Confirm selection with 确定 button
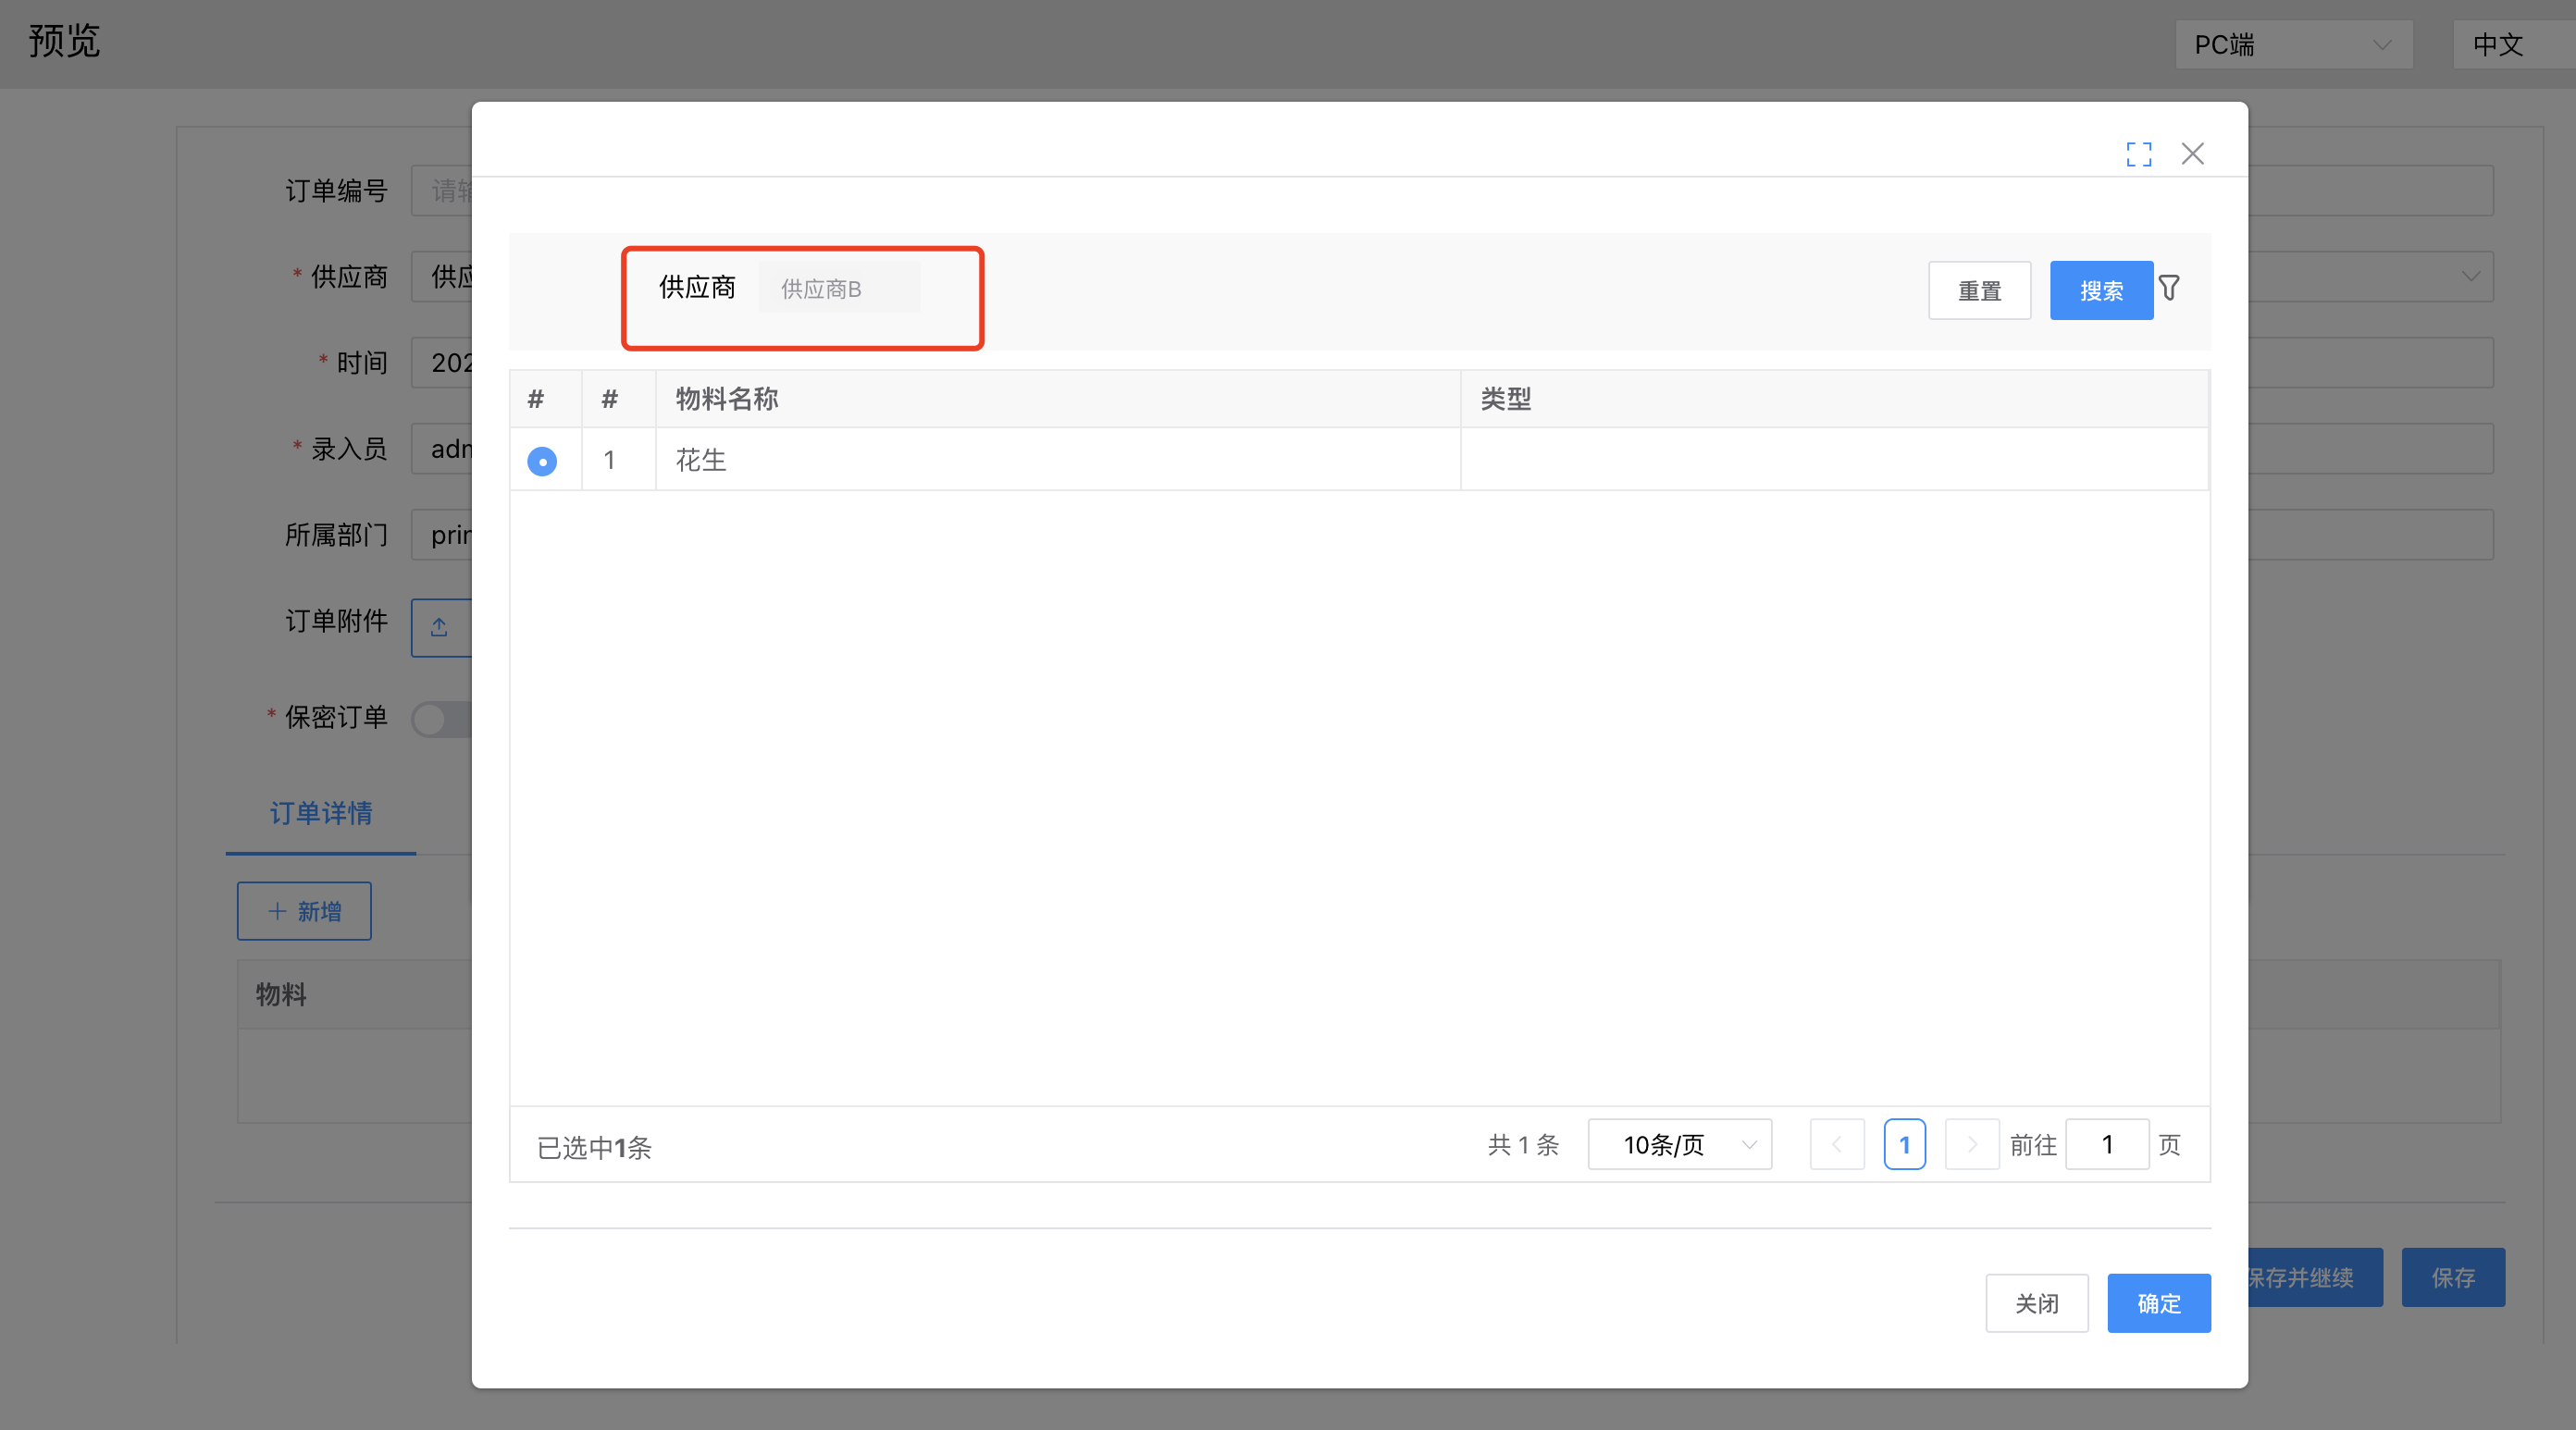The width and height of the screenshot is (2576, 1430). click(x=2158, y=1303)
